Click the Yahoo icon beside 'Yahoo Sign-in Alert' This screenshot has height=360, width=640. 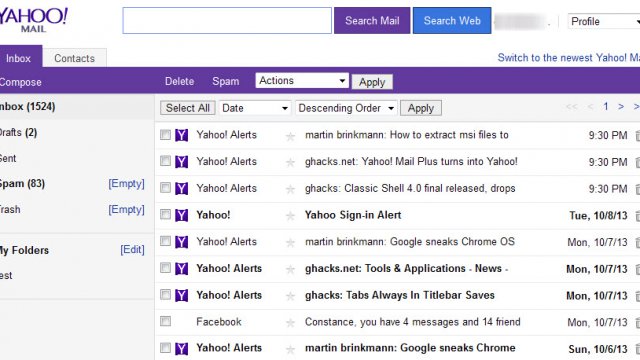coord(182,215)
